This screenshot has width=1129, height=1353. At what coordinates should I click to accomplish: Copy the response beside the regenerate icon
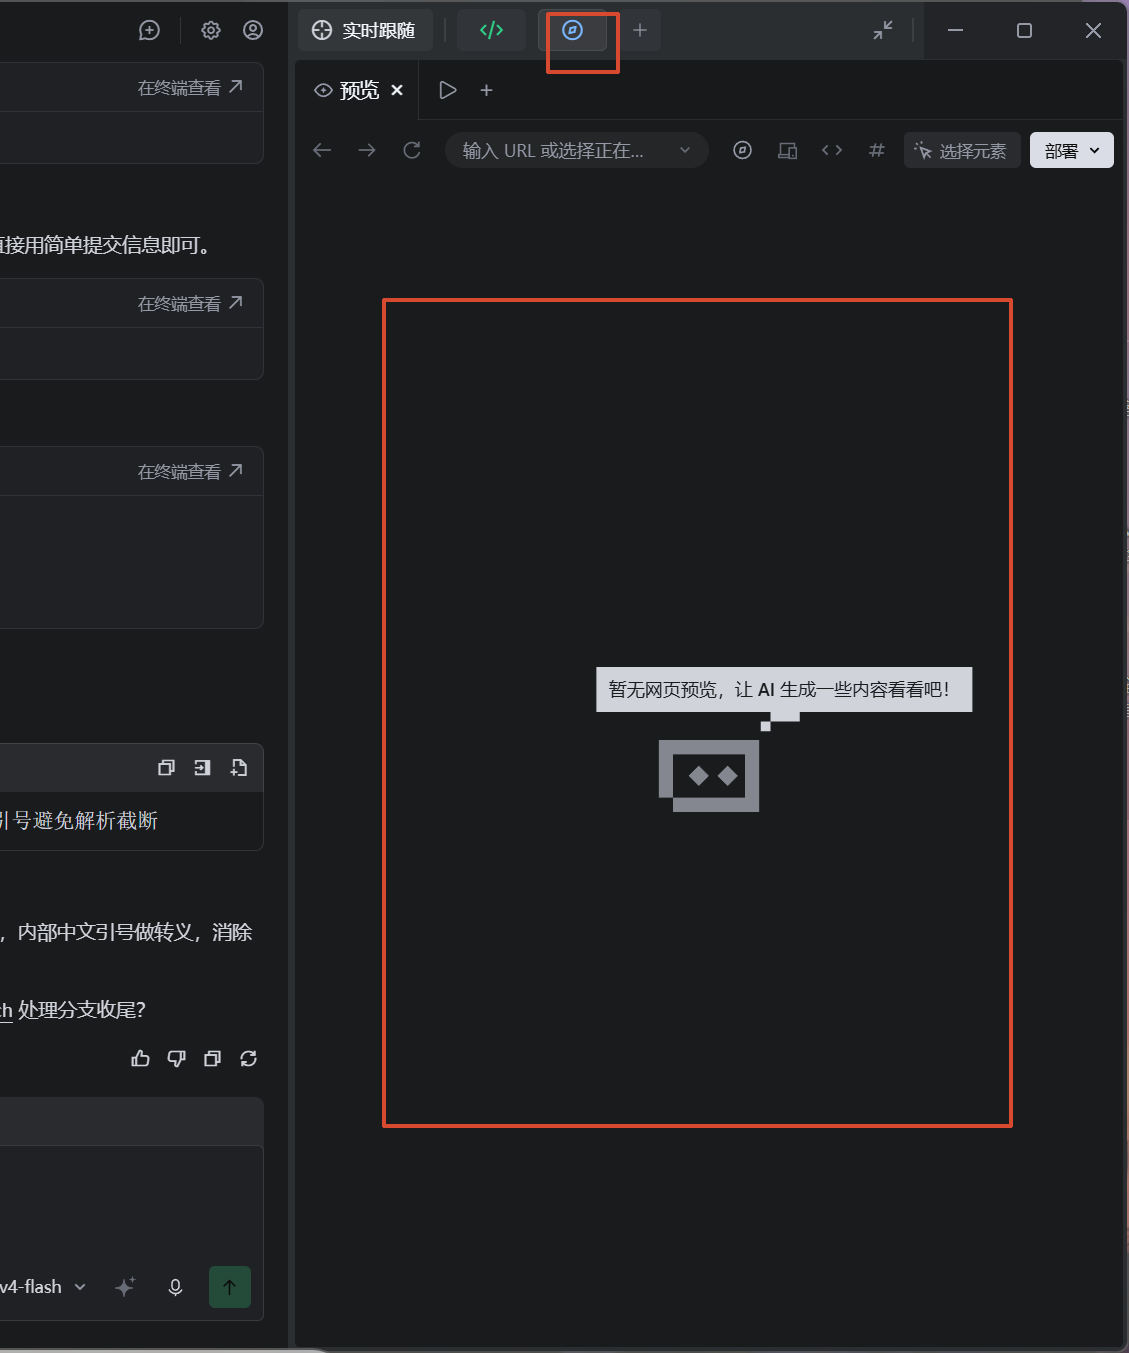(x=212, y=1058)
